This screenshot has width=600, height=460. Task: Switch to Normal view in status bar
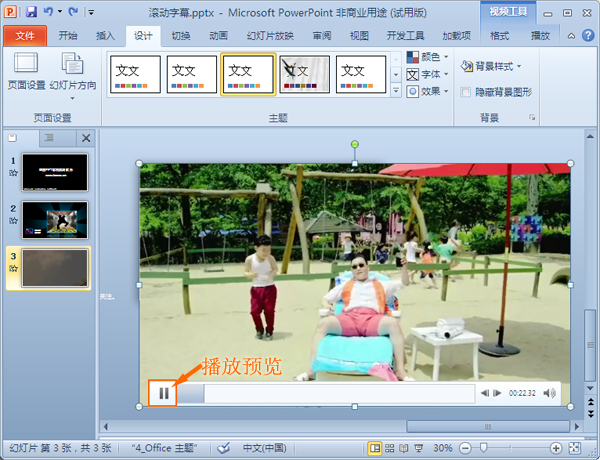(x=374, y=448)
